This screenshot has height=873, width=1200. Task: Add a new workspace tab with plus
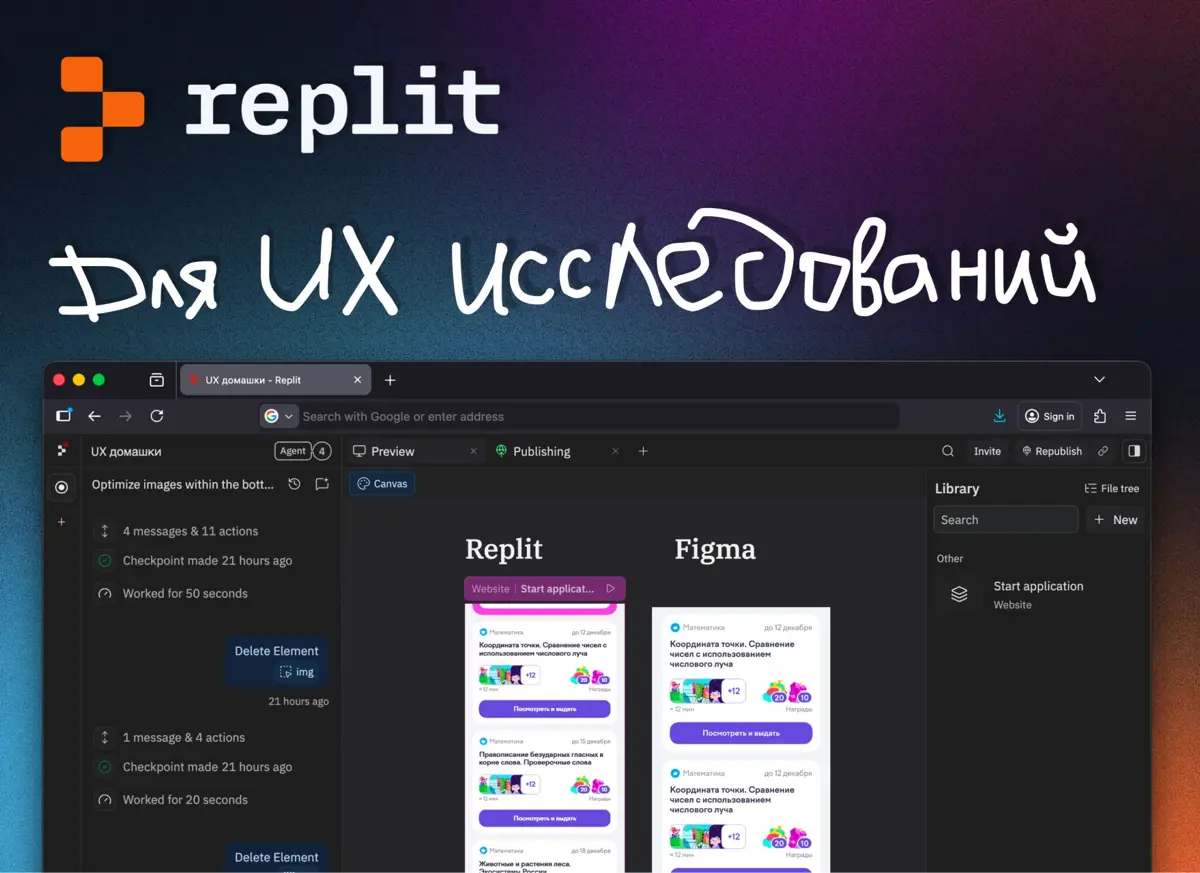[643, 452]
